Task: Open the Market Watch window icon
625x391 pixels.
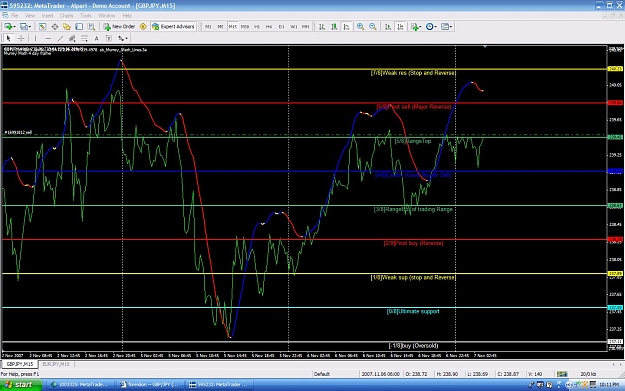Action: pyautogui.click(x=42, y=27)
